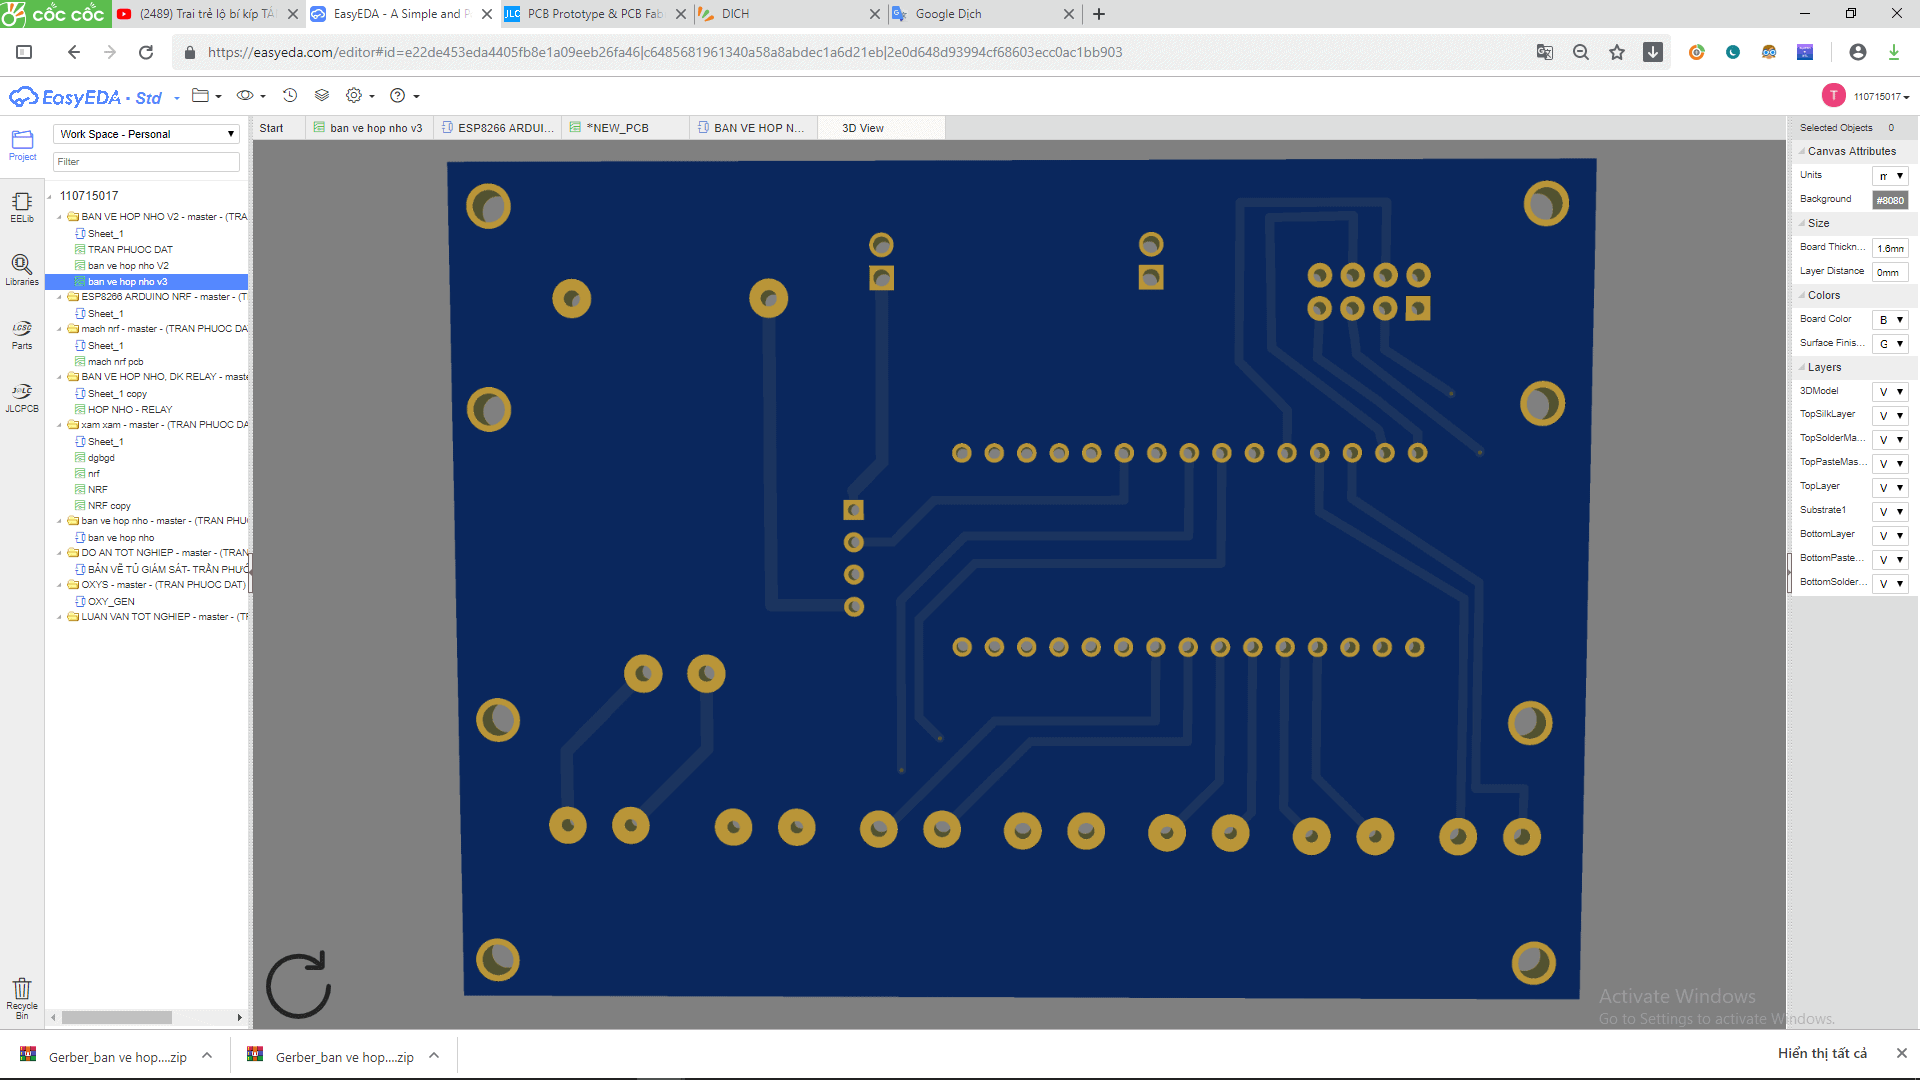Click the project Filter input field

pos(146,162)
